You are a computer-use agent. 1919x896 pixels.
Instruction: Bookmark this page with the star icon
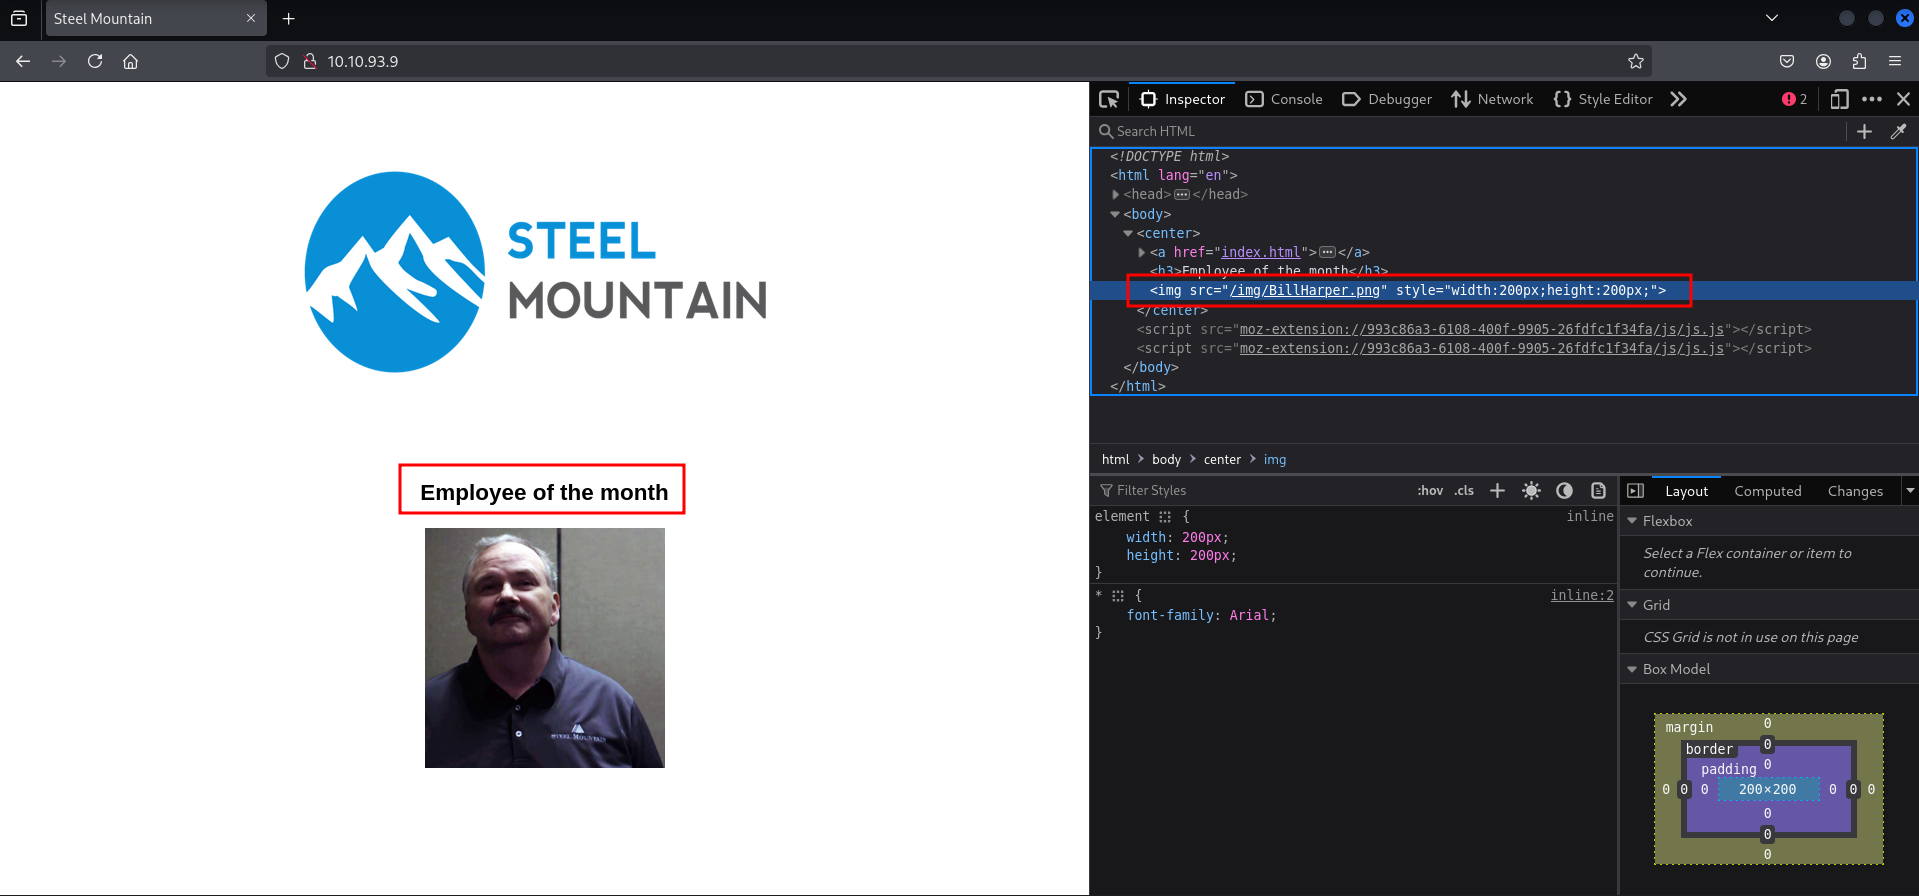click(1635, 61)
